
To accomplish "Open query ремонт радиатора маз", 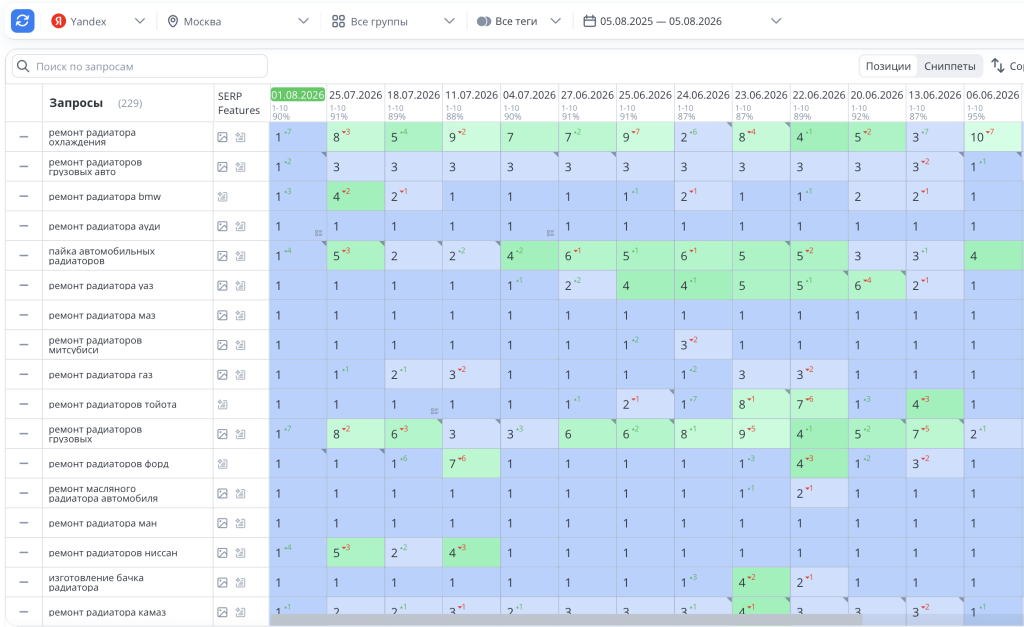I will point(102,315).
